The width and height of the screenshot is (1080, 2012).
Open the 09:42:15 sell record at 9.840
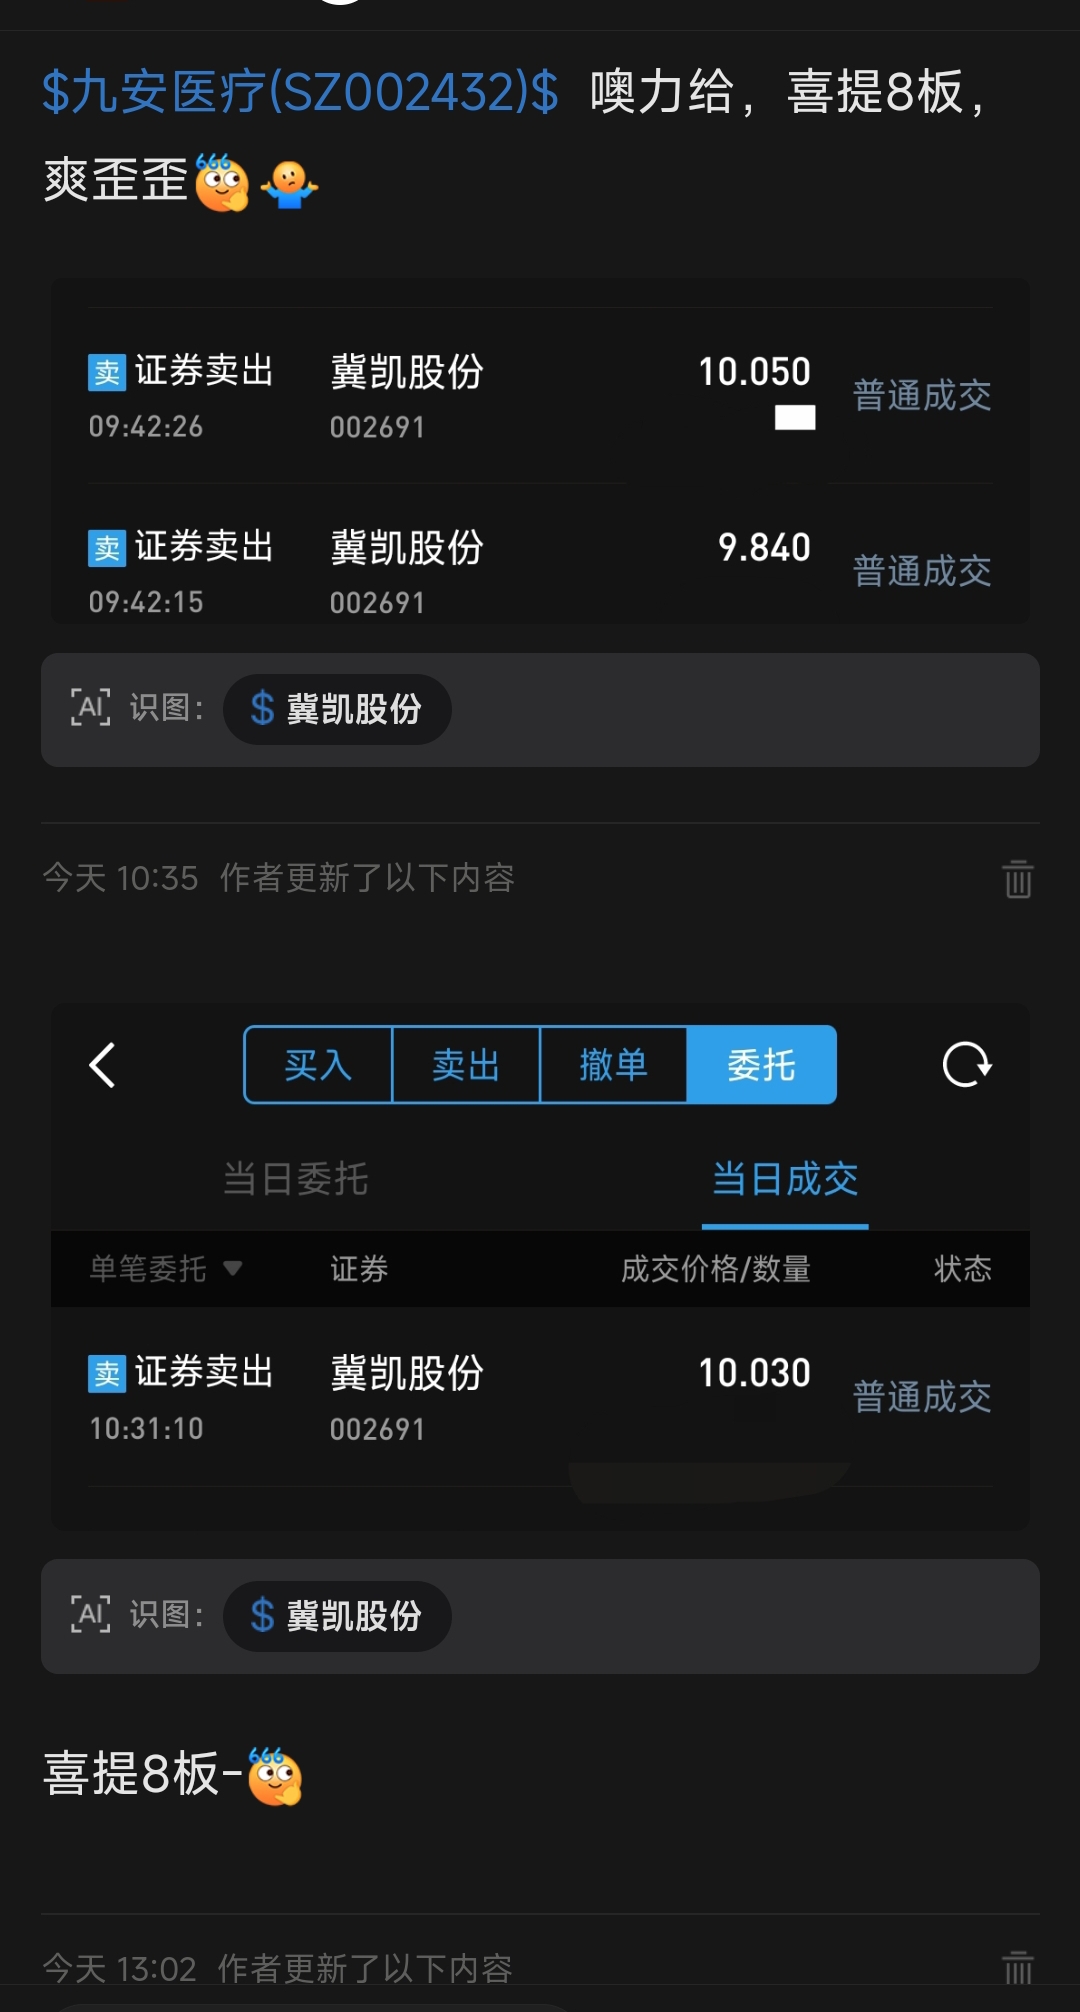pyautogui.click(x=540, y=572)
